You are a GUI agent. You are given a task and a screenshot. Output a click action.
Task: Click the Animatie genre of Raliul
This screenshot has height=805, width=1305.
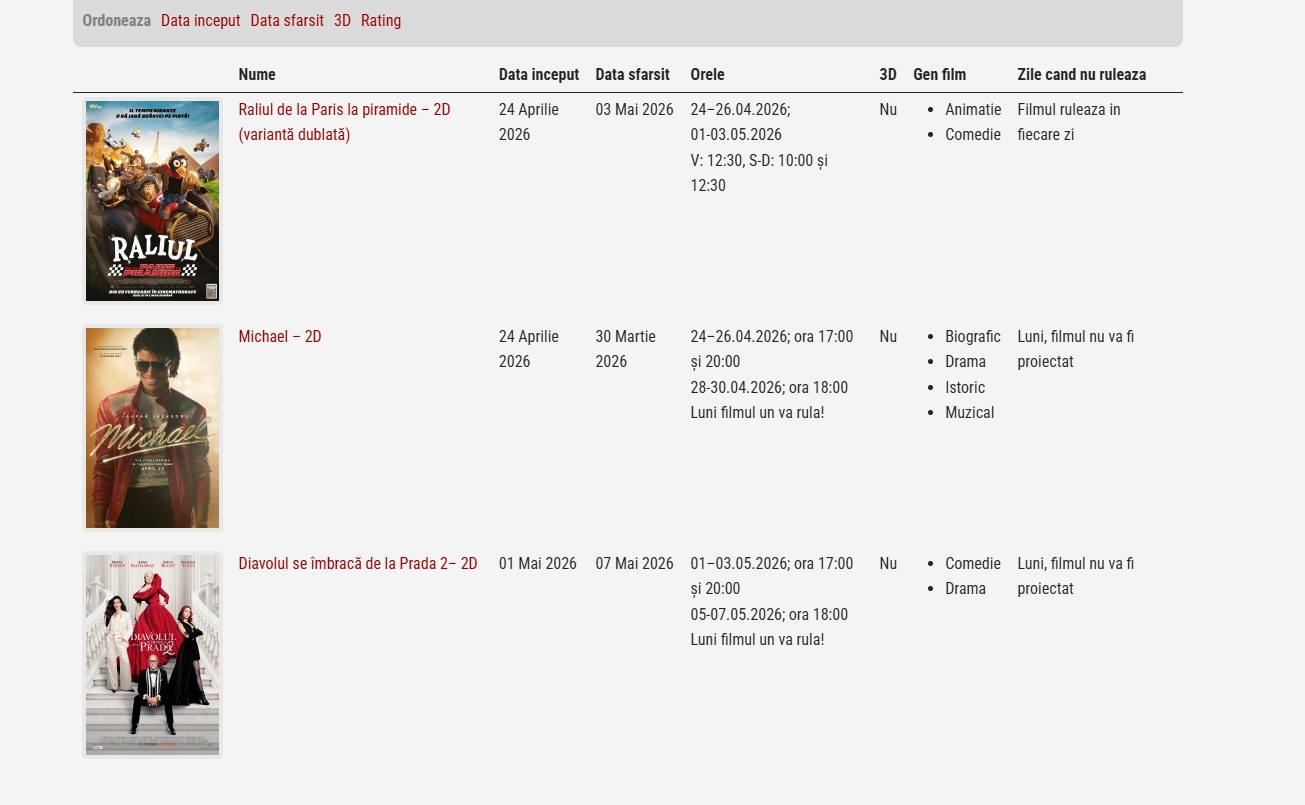click(x=973, y=110)
